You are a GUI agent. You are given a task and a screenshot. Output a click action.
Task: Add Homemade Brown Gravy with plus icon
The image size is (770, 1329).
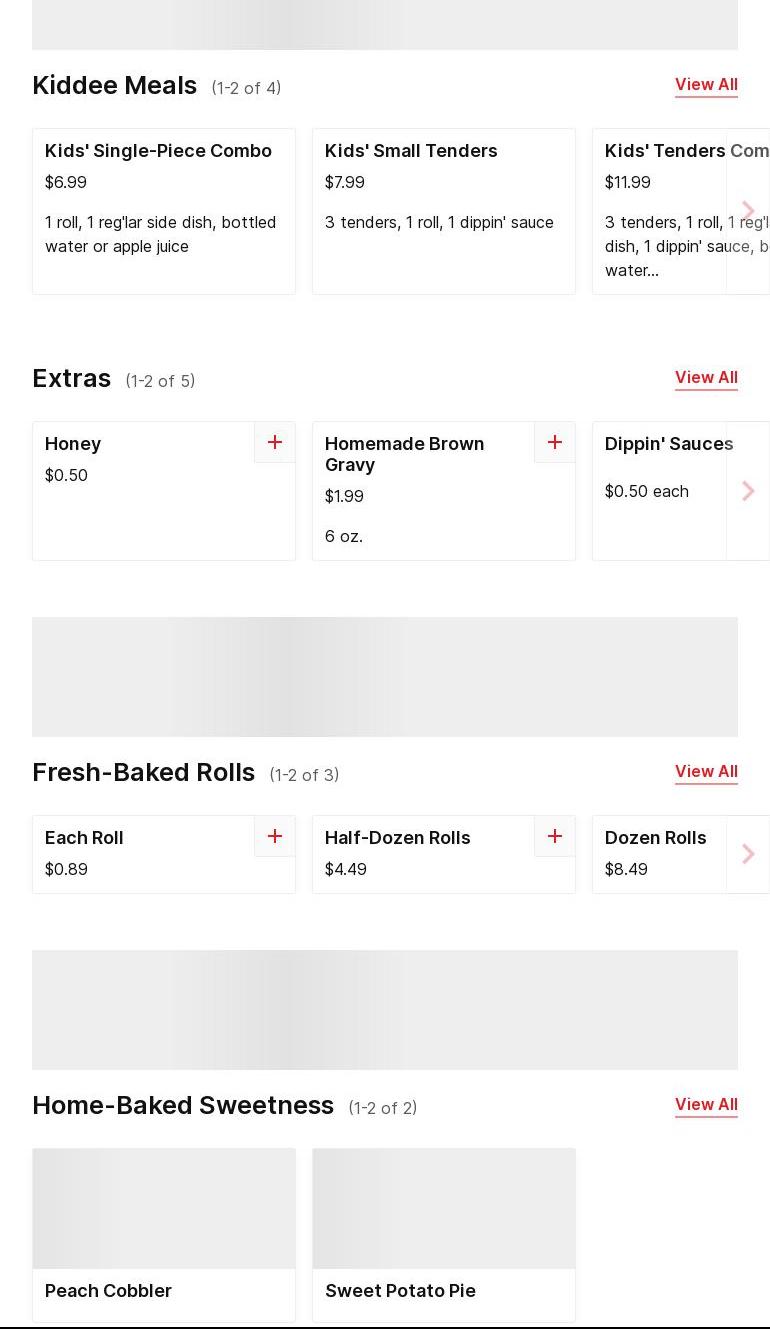(554, 442)
